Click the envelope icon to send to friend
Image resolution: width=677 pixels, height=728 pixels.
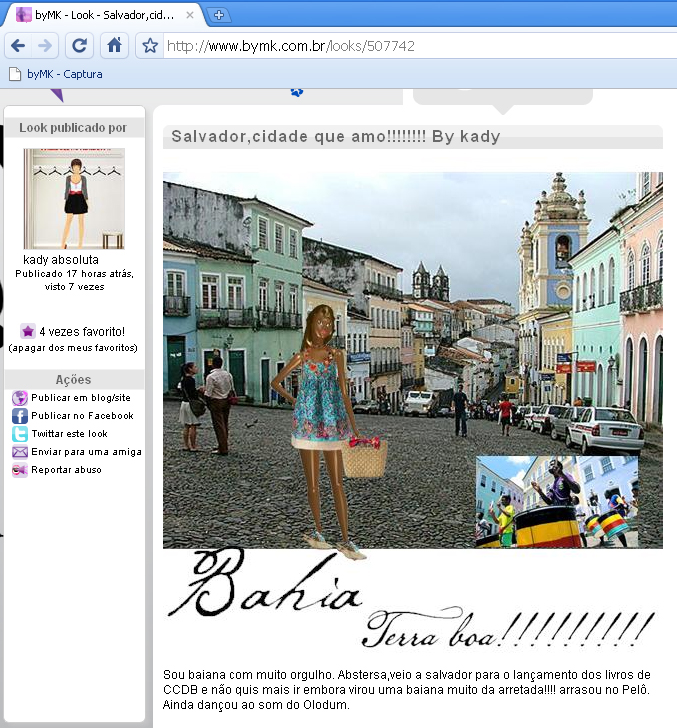pos(19,452)
